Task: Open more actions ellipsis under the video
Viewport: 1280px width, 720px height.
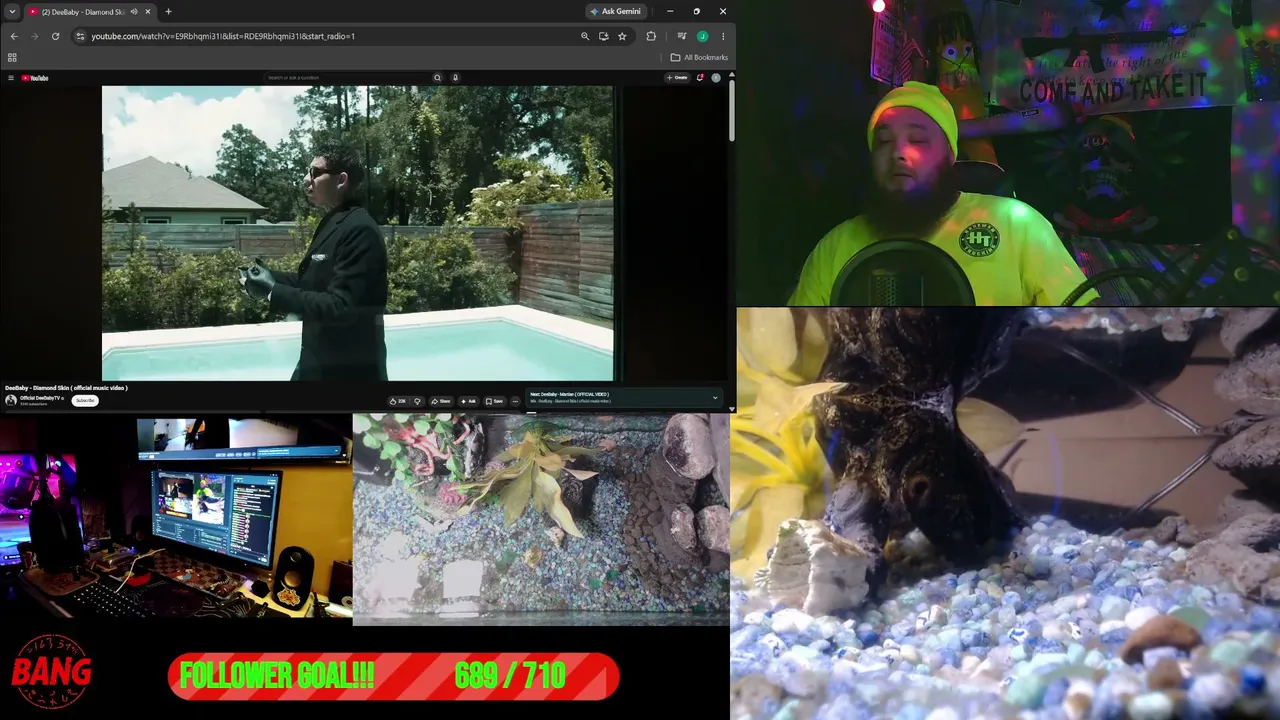Action: pos(515,401)
